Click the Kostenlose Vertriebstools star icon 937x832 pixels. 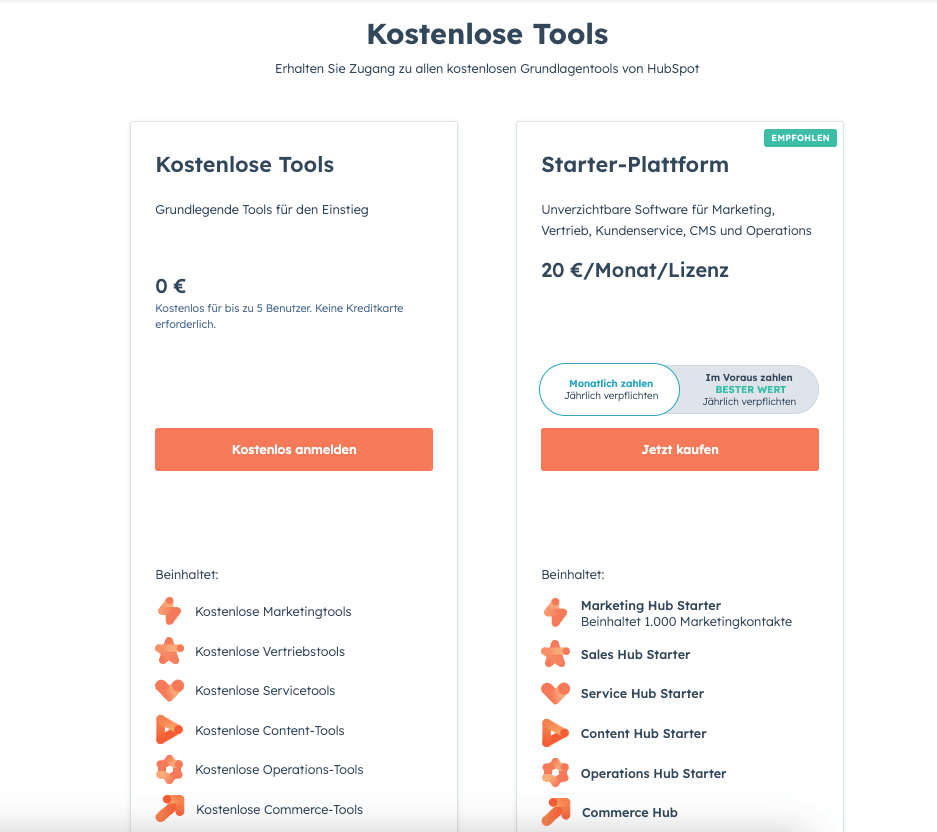click(x=170, y=651)
